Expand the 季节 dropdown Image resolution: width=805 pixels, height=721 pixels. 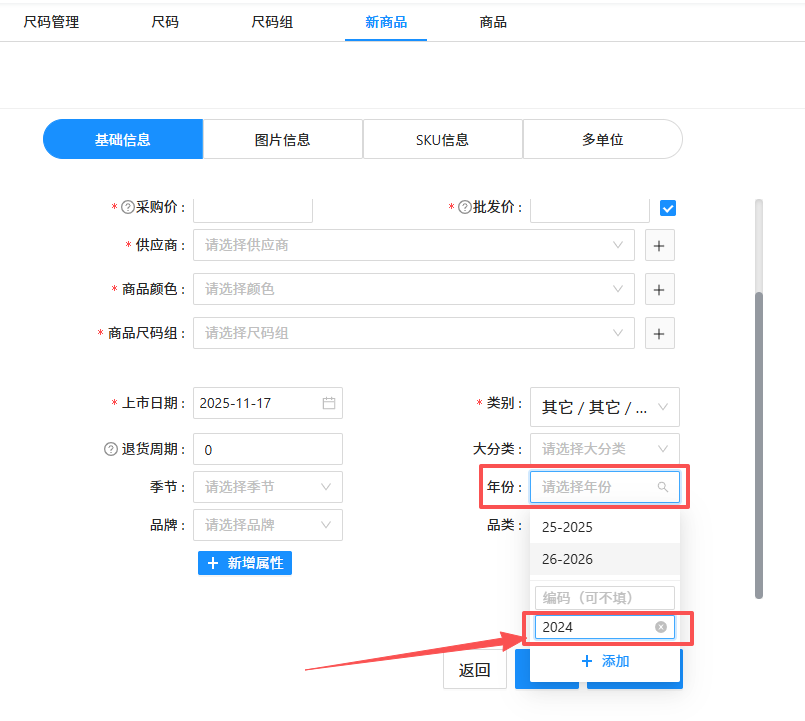click(x=267, y=487)
